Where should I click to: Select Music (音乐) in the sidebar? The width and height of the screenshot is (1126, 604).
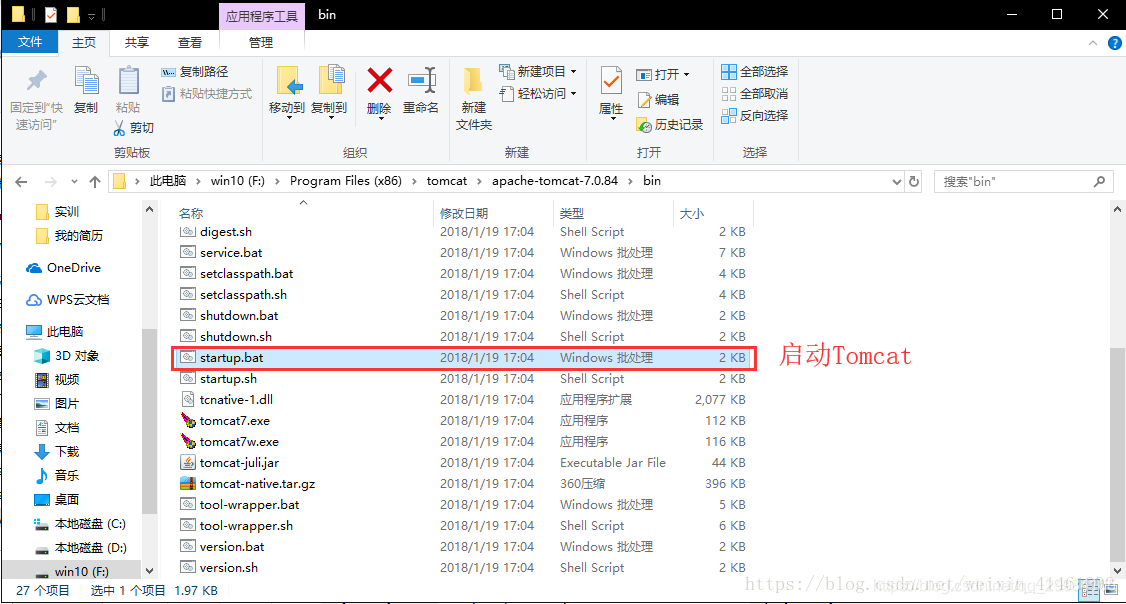coord(57,475)
